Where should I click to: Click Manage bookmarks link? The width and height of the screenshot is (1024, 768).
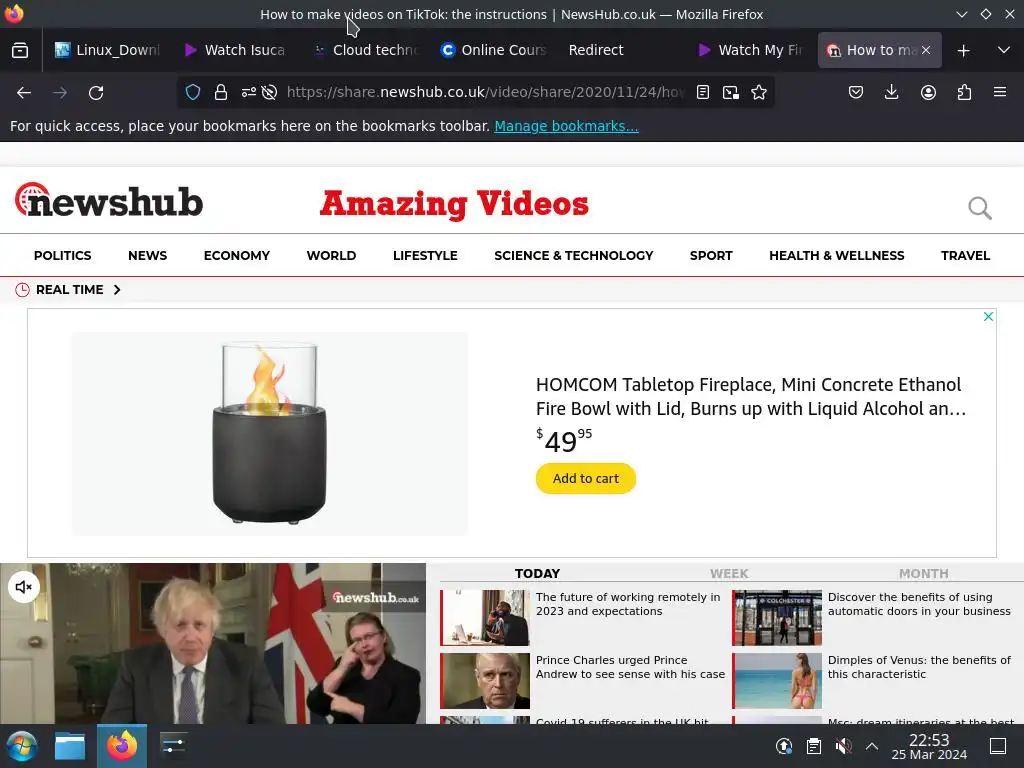[x=566, y=126]
